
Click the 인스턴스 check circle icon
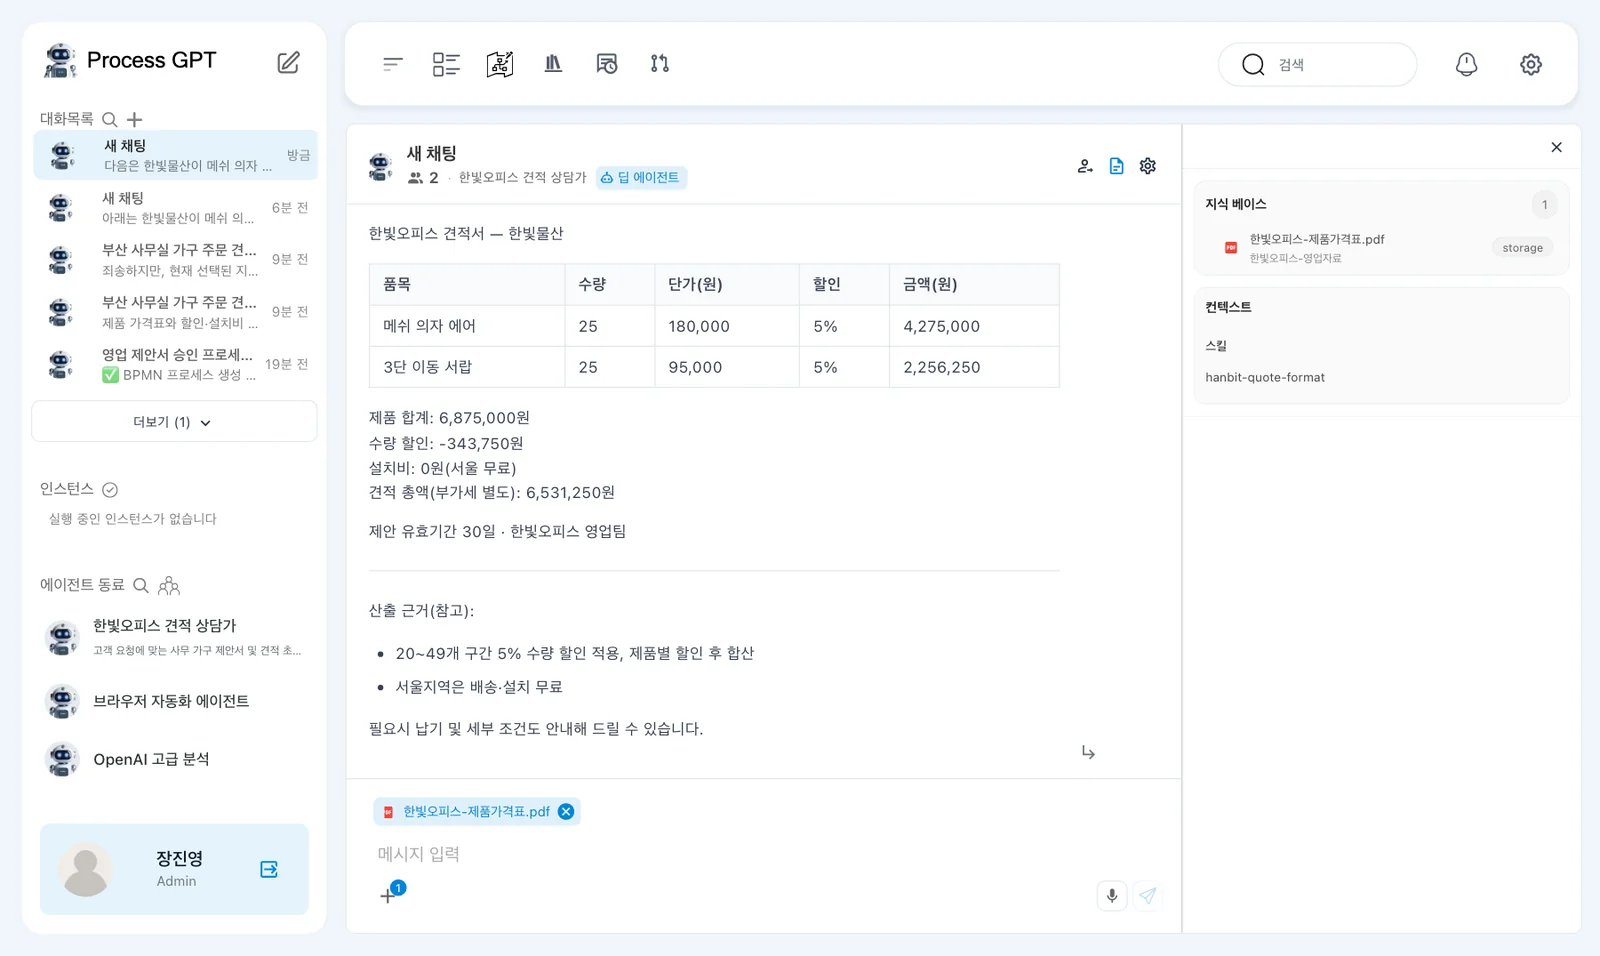pyautogui.click(x=110, y=489)
